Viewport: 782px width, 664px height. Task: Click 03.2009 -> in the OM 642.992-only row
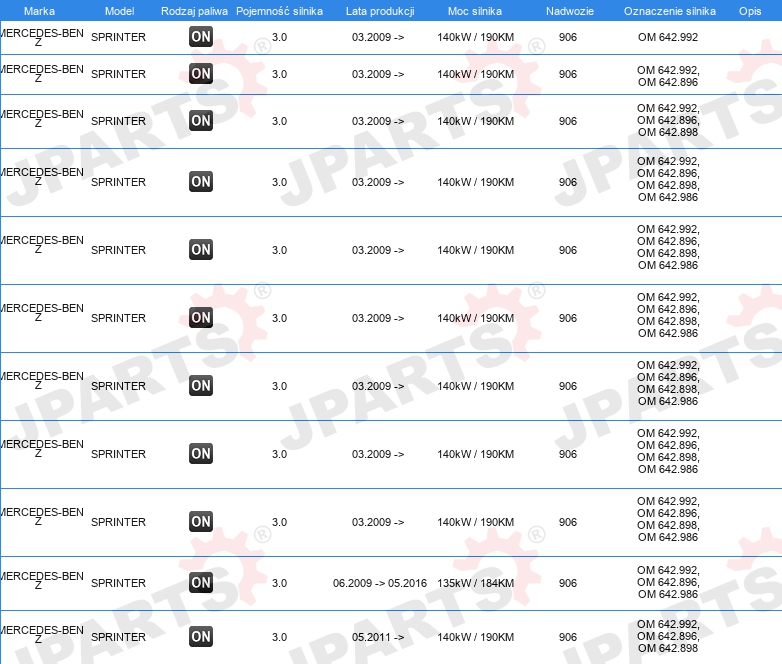(378, 37)
